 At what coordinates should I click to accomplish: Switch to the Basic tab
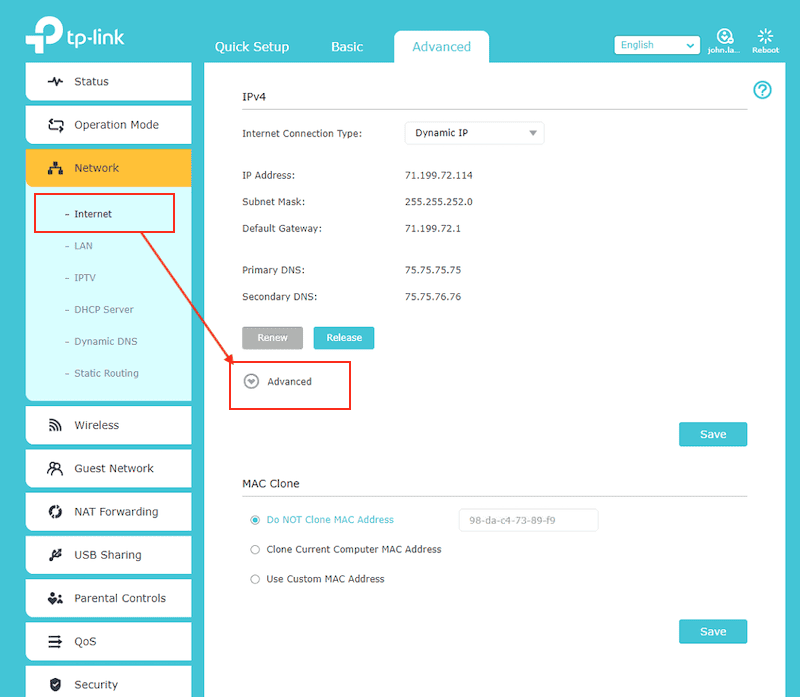[x=347, y=47]
